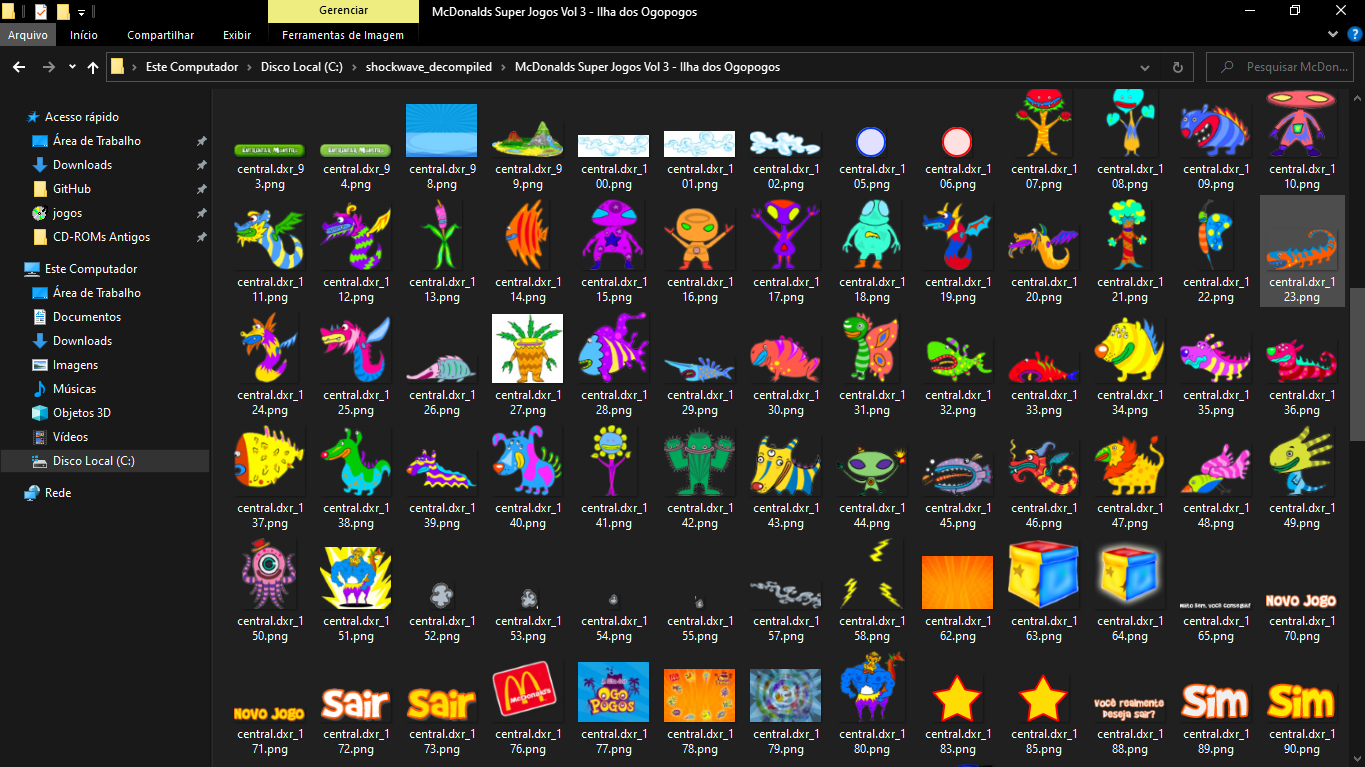Select central.dxr_106.png red circle thumbnail
The width and height of the screenshot is (1365, 767).
click(x=958, y=142)
